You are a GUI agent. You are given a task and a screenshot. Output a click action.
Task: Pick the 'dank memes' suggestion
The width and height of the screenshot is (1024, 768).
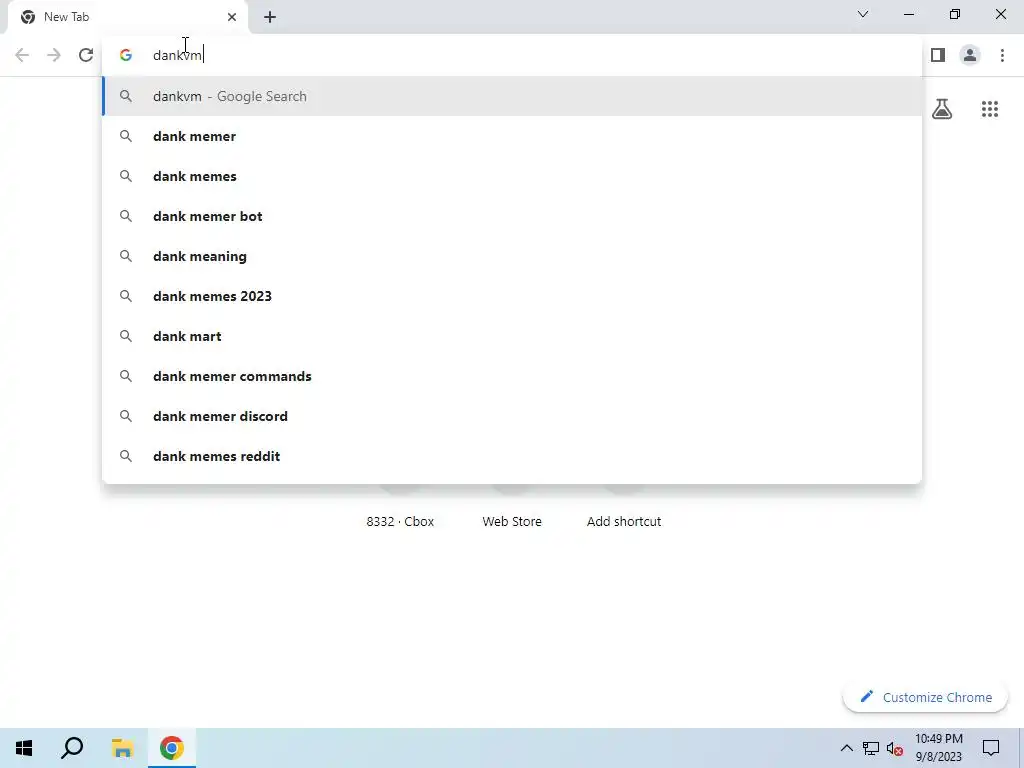[512, 176]
